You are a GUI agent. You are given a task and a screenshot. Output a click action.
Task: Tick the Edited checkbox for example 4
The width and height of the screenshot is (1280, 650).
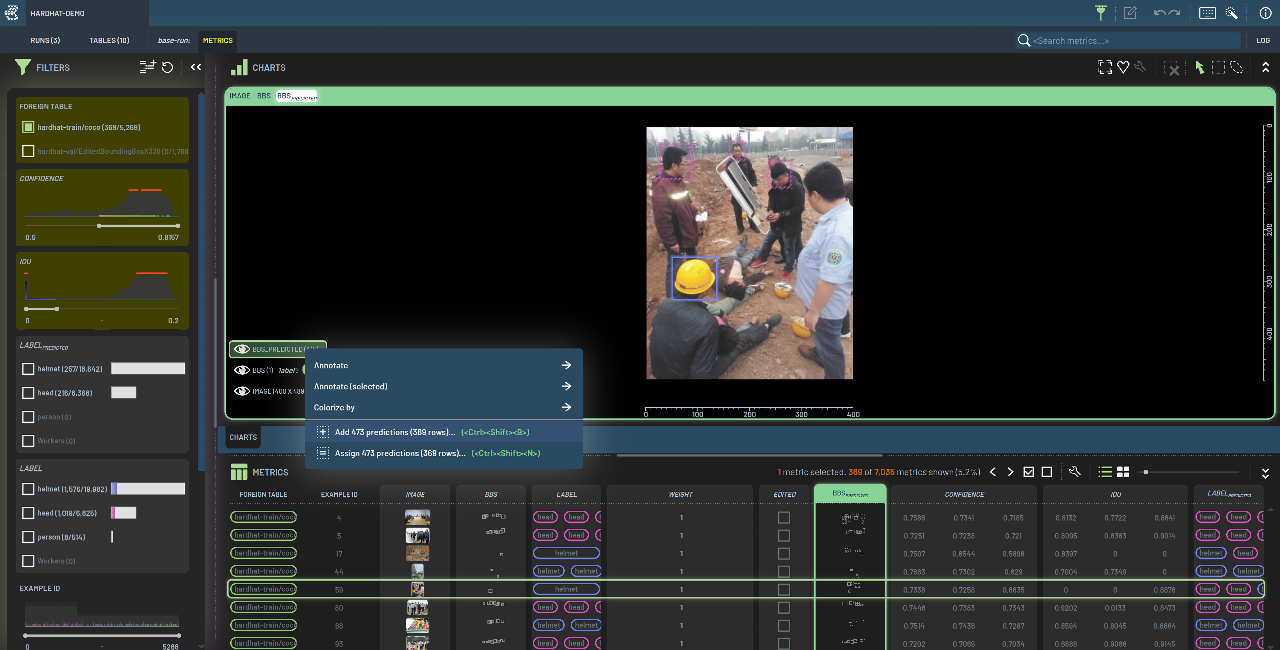[x=784, y=517]
